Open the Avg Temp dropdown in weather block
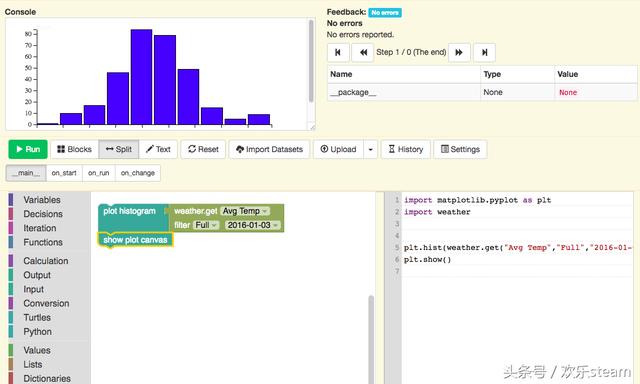This screenshot has width=640, height=384. [244, 211]
